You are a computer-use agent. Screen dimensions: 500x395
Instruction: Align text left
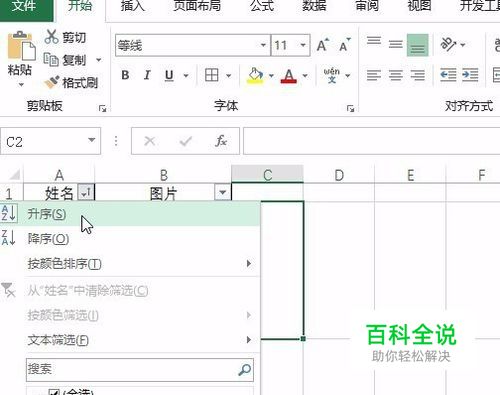[374, 75]
